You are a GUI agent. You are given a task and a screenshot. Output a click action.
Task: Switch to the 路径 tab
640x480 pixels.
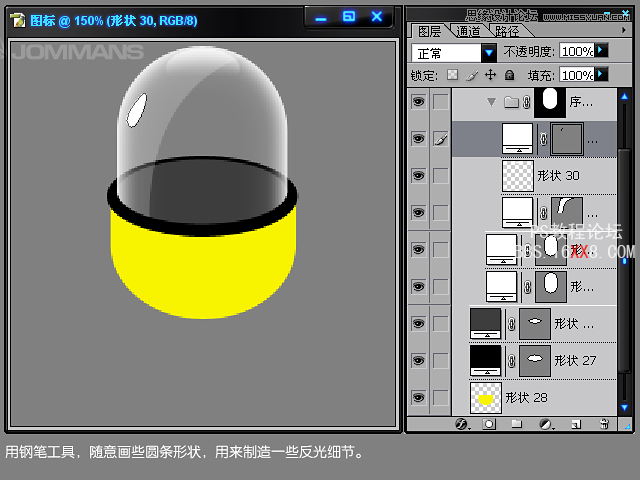(x=507, y=32)
